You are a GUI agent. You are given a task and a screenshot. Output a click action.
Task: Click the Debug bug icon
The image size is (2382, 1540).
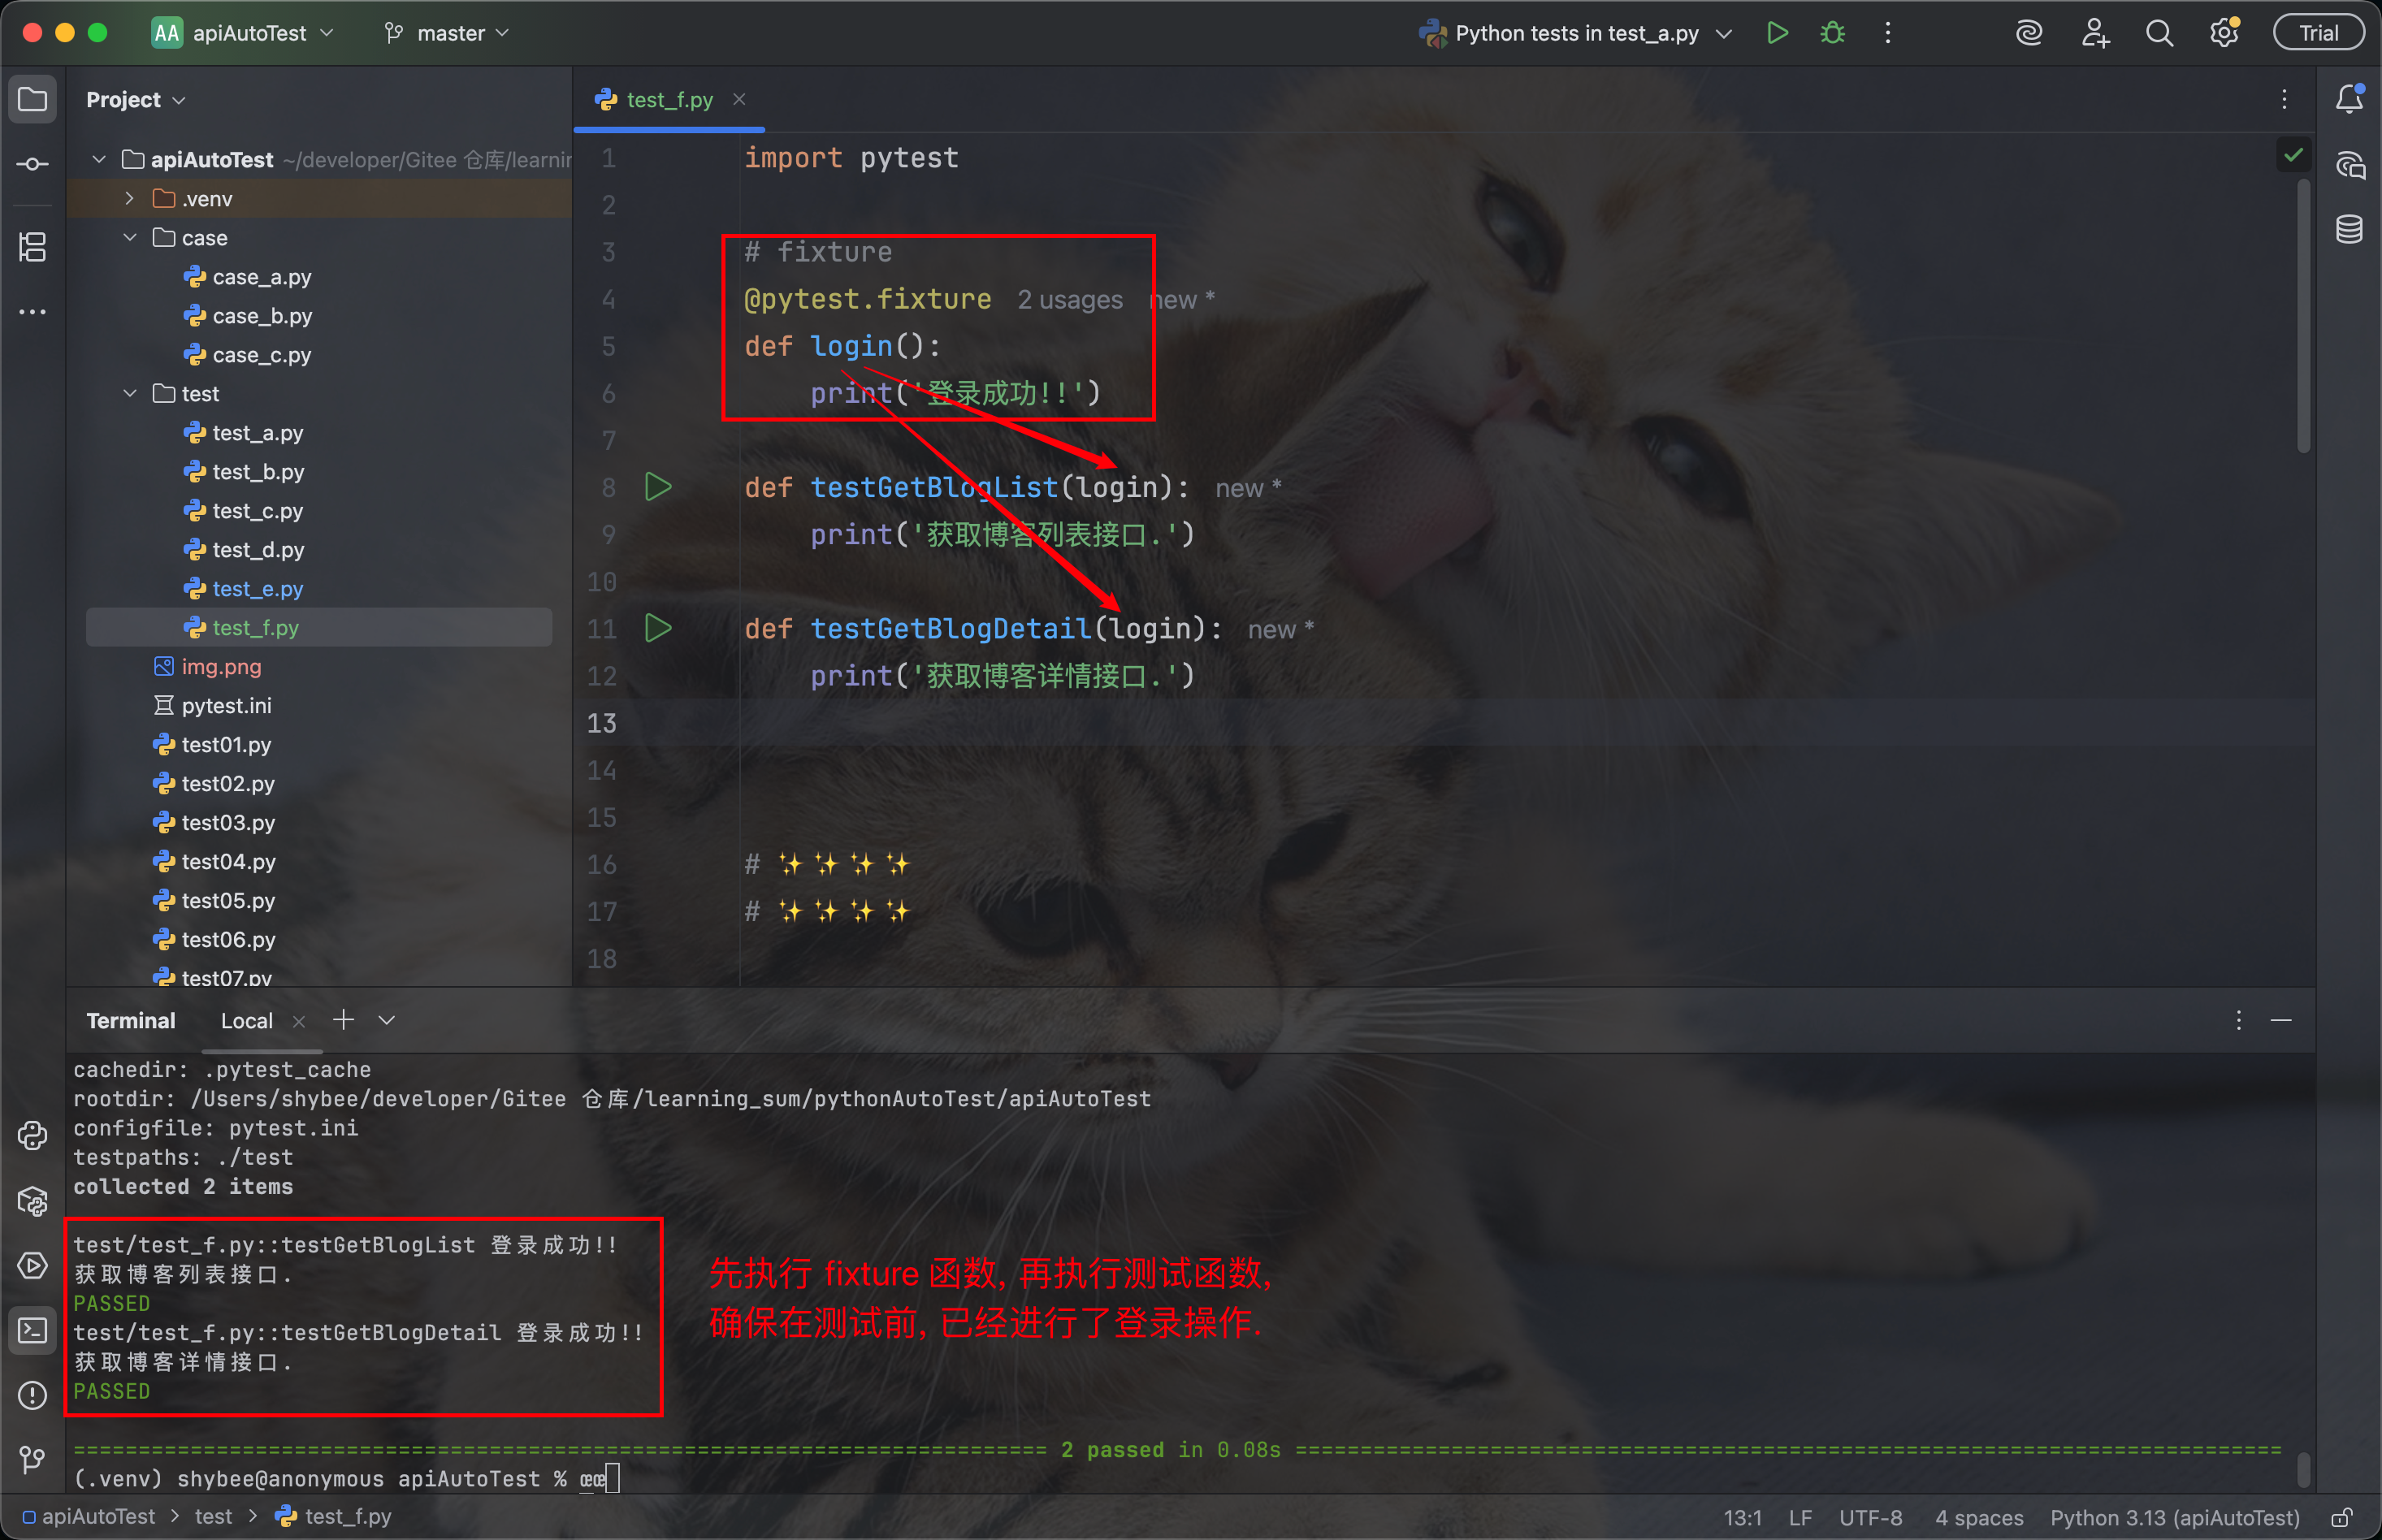tap(1832, 33)
